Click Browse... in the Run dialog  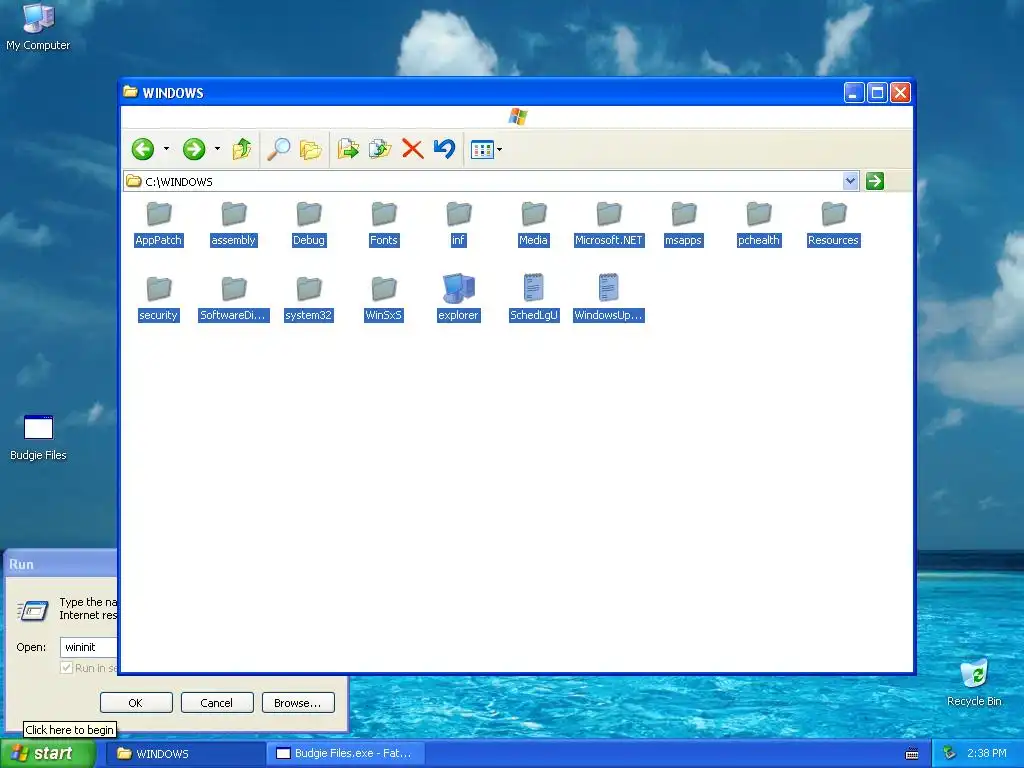(x=298, y=703)
